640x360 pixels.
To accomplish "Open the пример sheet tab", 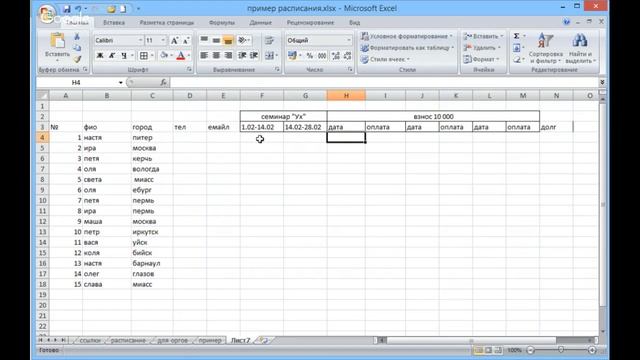I will click(x=210, y=340).
